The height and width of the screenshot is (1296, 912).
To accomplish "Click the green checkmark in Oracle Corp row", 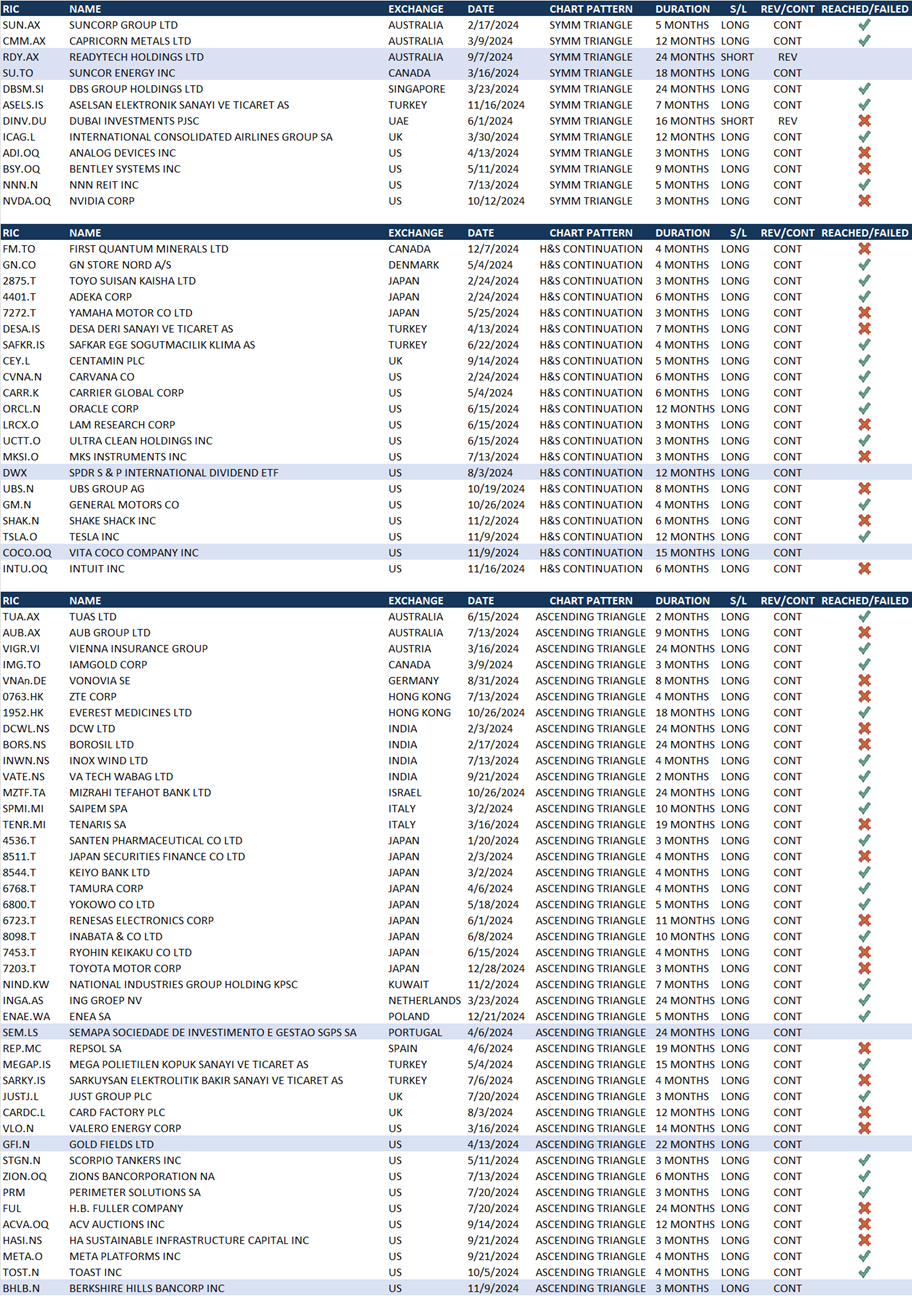I will pyautogui.click(x=864, y=409).
